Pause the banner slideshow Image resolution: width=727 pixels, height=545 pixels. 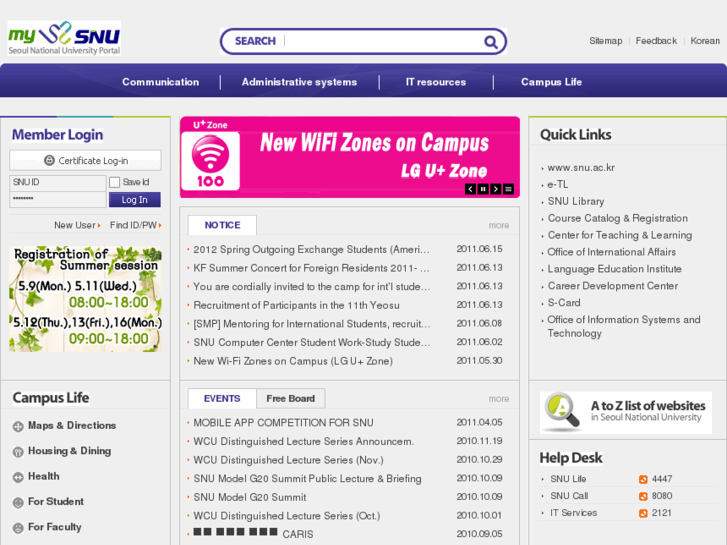pyautogui.click(x=483, y=189)
